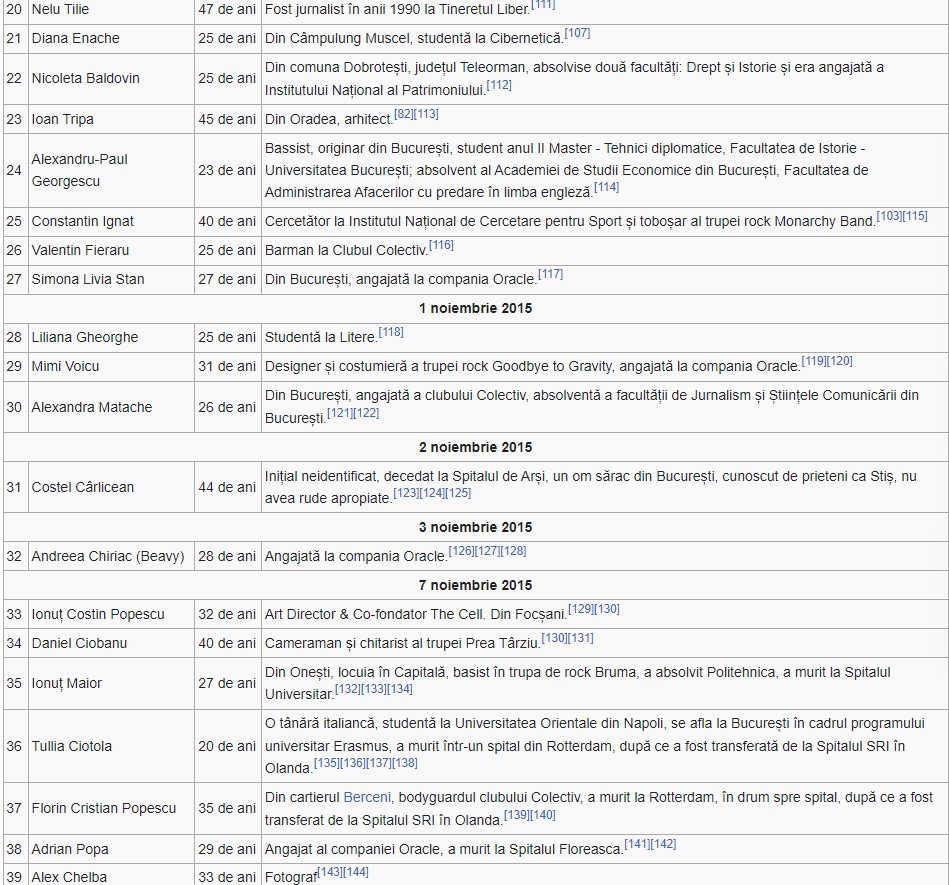This screenshot has height=885, width=949.
Task: Open citation [135] for Tullia Ciotola
Action: click(327, 763)
